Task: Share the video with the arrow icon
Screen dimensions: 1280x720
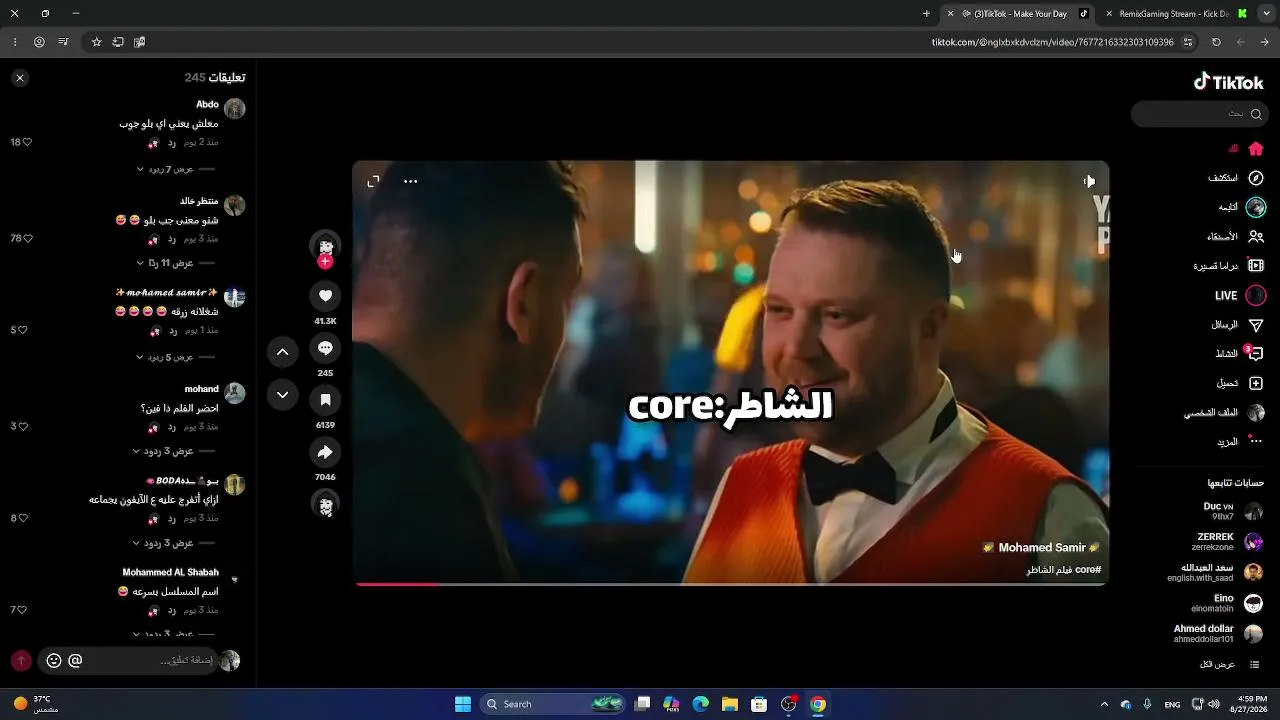Action: (x=325, y=452)
